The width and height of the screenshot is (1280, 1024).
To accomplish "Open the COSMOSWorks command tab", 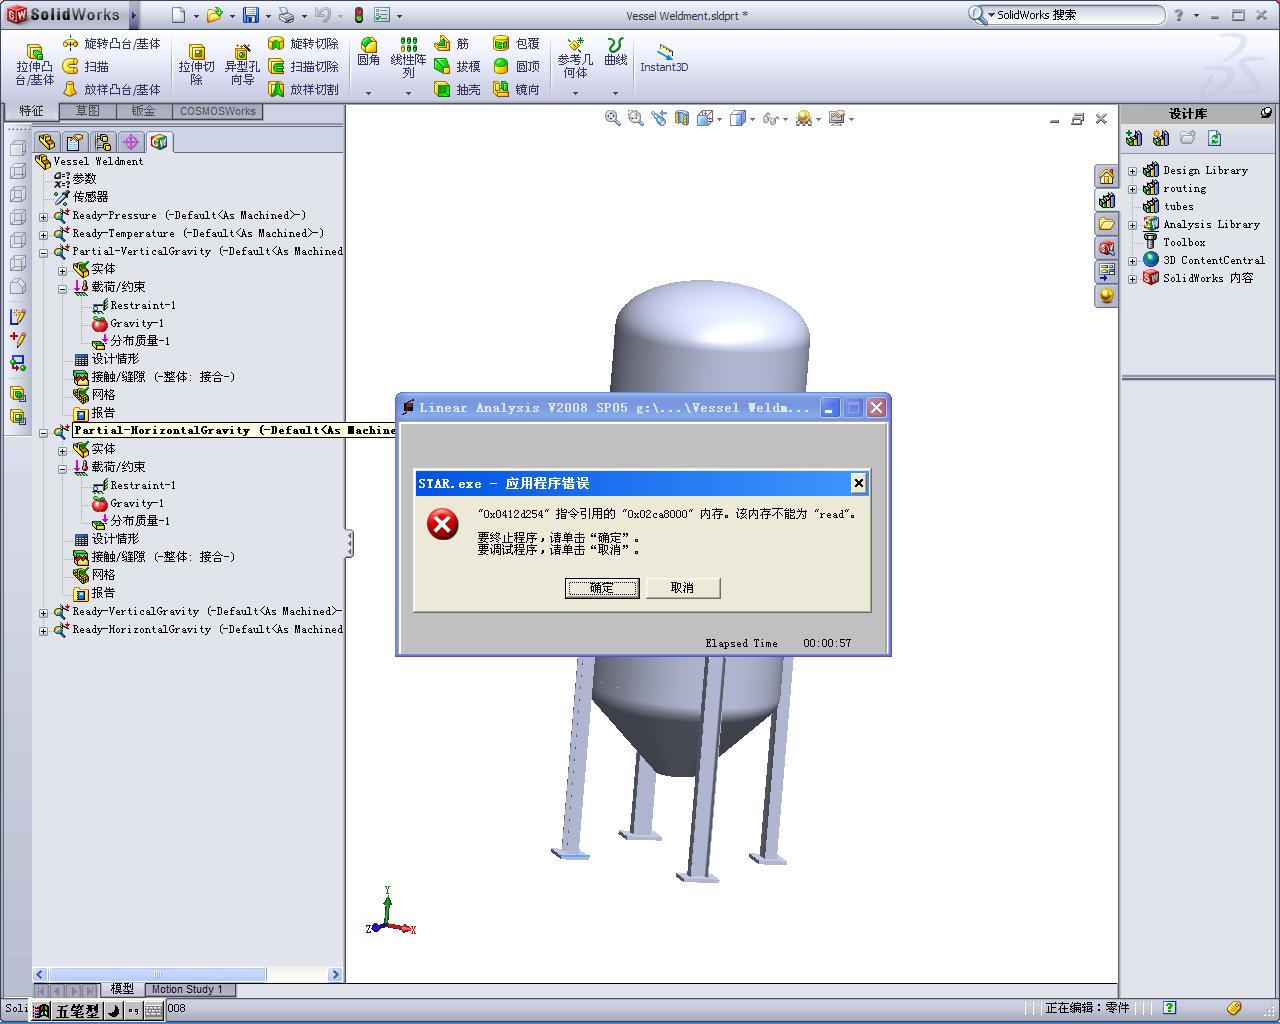I will coord(217,111).
